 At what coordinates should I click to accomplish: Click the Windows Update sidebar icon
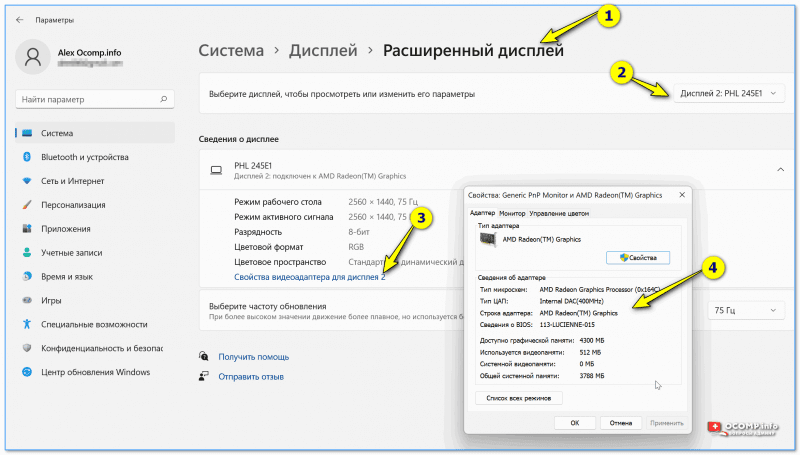coord(27,372)
